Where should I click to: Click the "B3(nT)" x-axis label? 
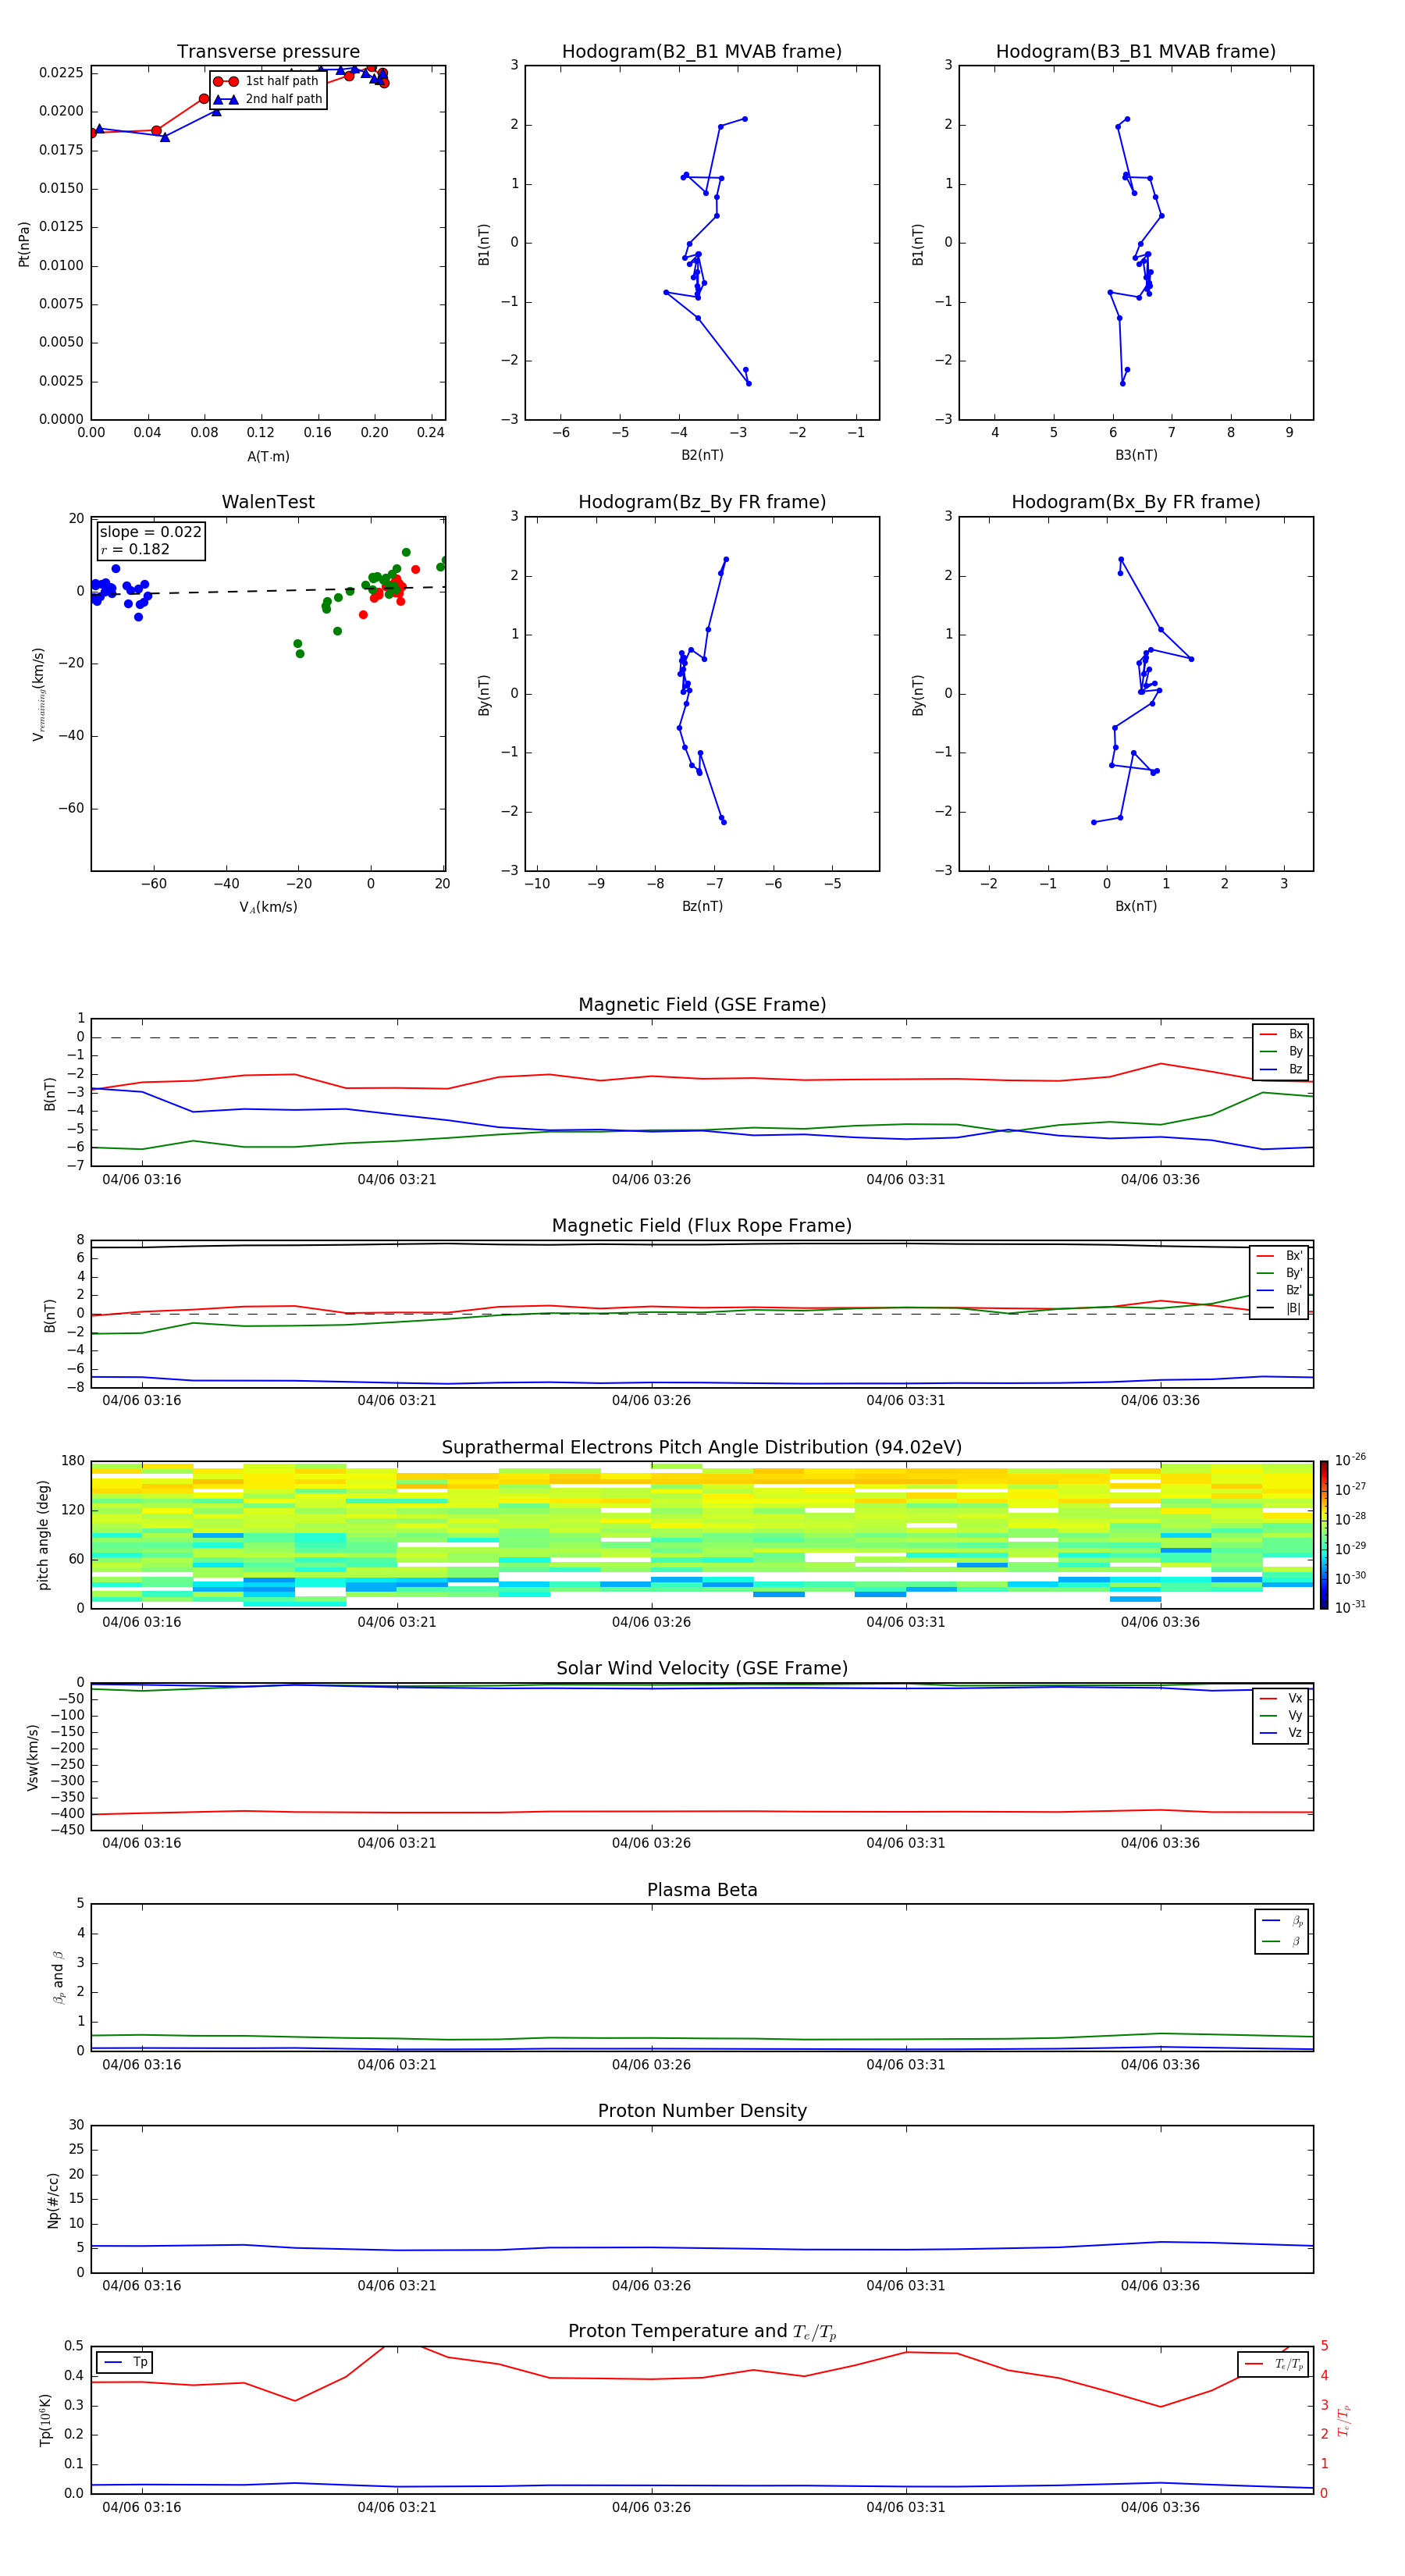(x=1136, y=455)
